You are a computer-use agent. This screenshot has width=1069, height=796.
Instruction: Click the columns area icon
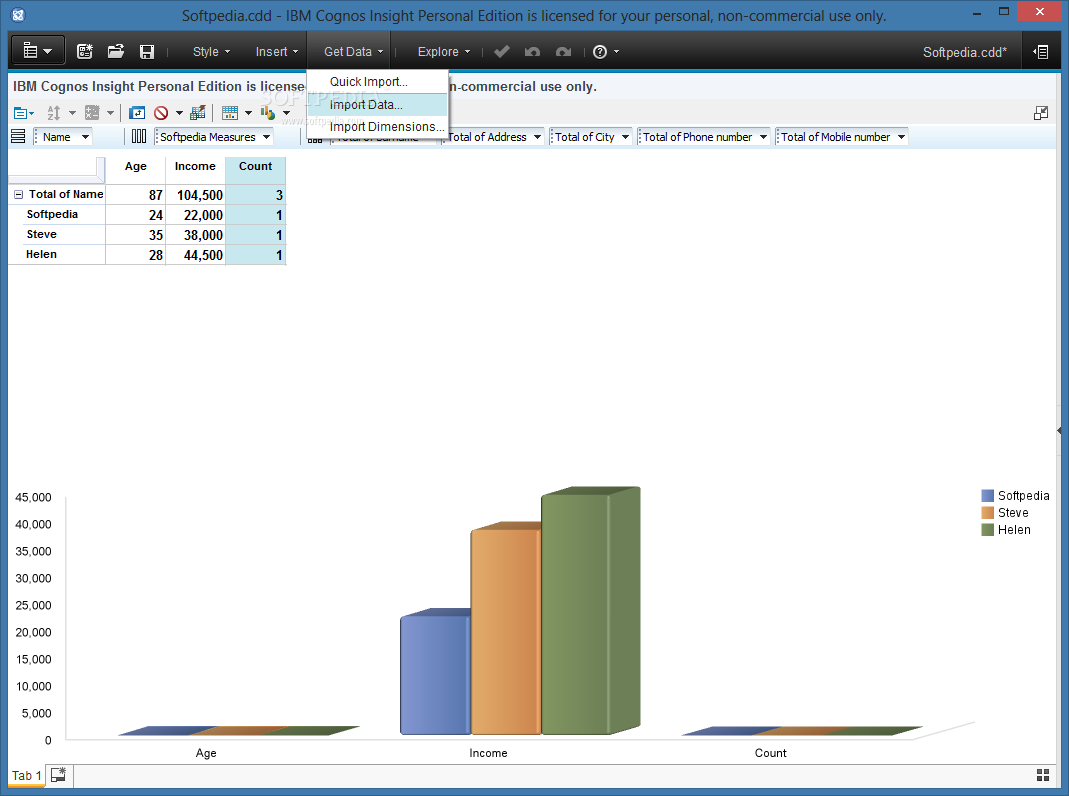[139, 137]
